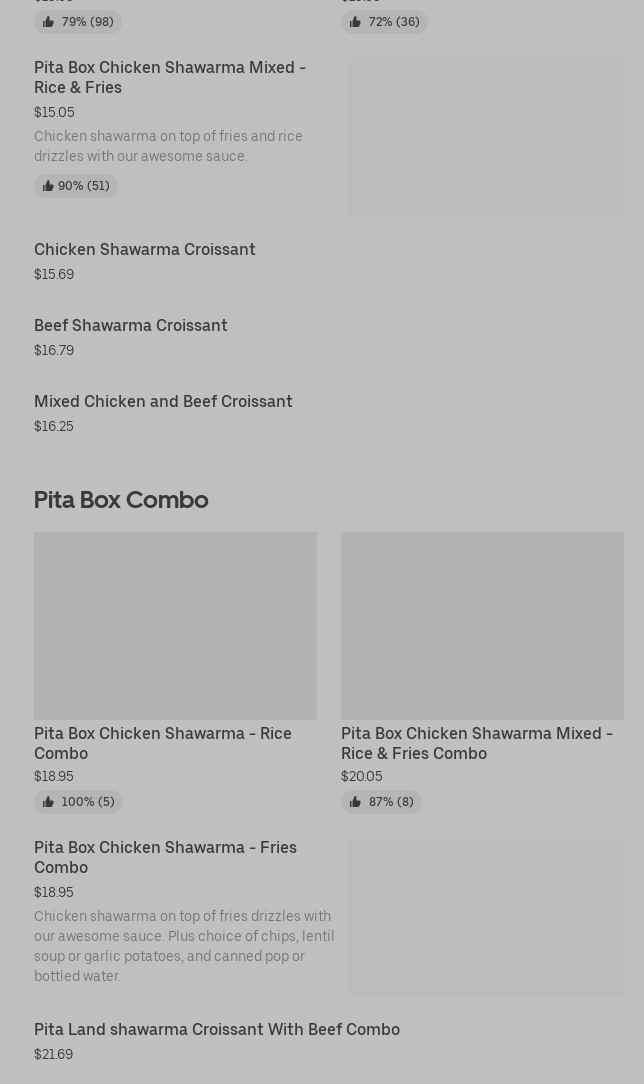Click the 90% (51) rating badge
Screen dimensions: 644x1084
[76, 186]
